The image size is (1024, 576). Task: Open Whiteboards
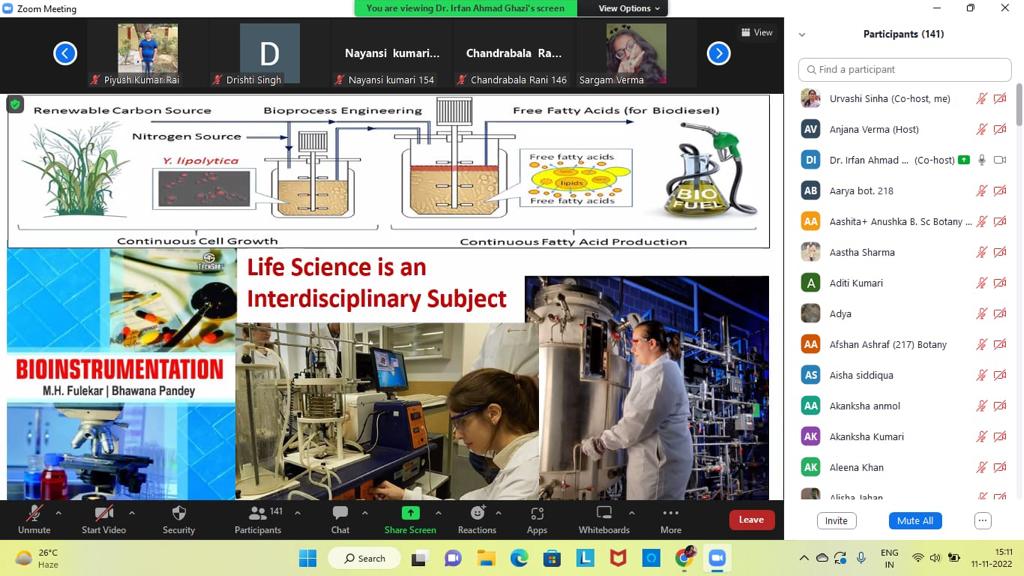(604, 518)
